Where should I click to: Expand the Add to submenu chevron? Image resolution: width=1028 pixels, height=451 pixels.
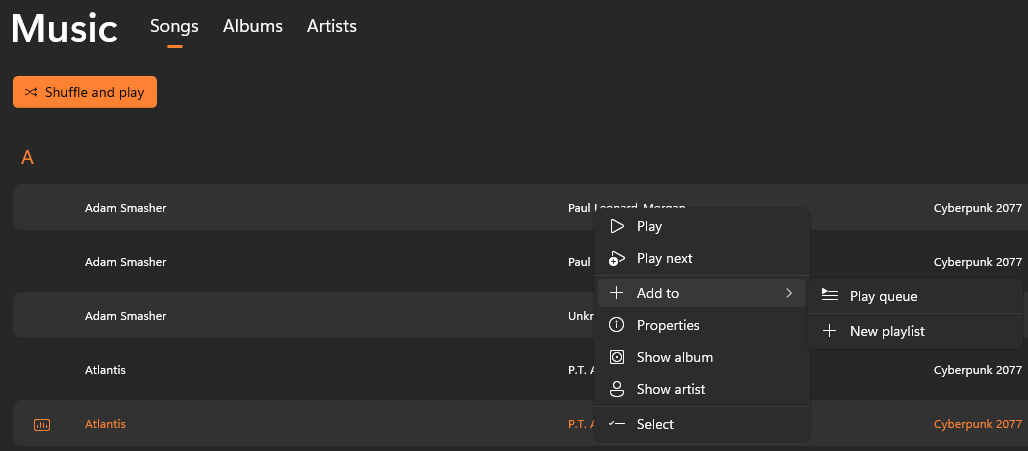point(789,293)
